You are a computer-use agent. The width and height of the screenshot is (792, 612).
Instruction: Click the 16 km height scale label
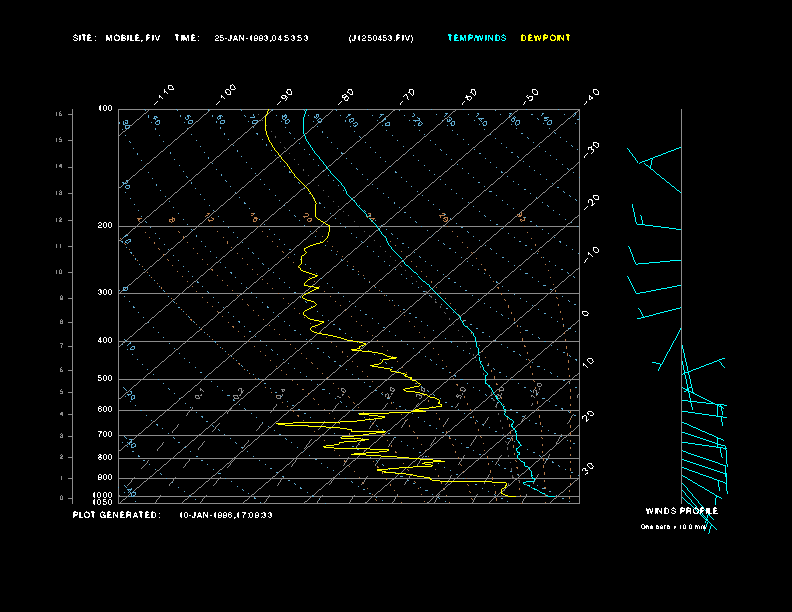pos(59,114)
